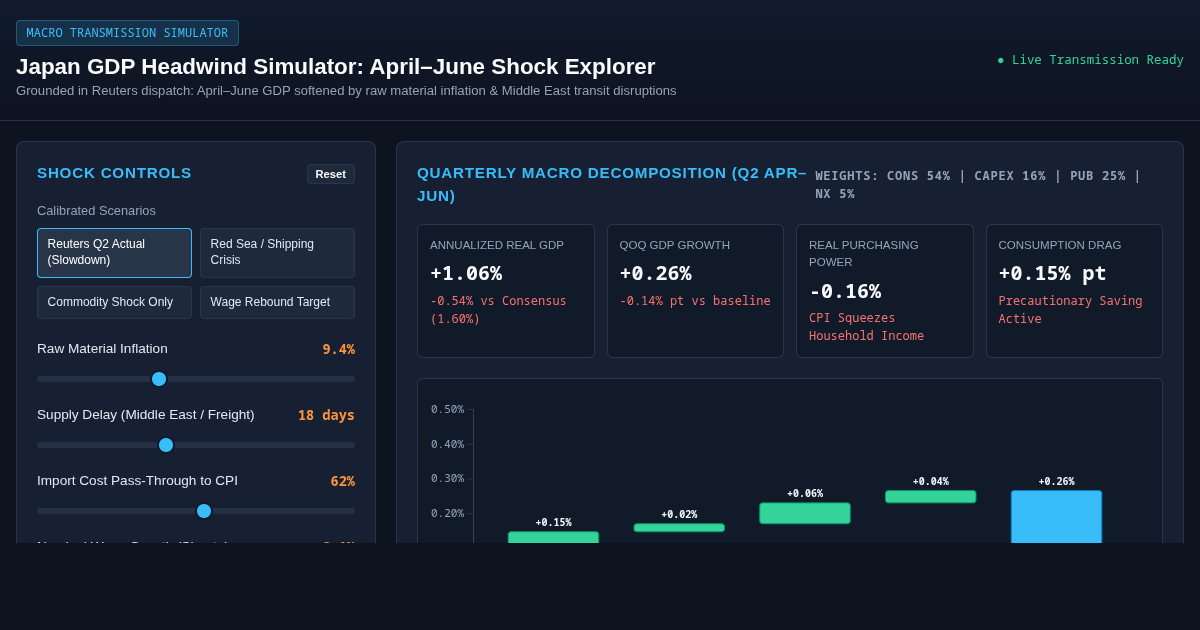Click the Consumption Drag card
This screenshot has height=630, width=1200.
point(1074,291)
